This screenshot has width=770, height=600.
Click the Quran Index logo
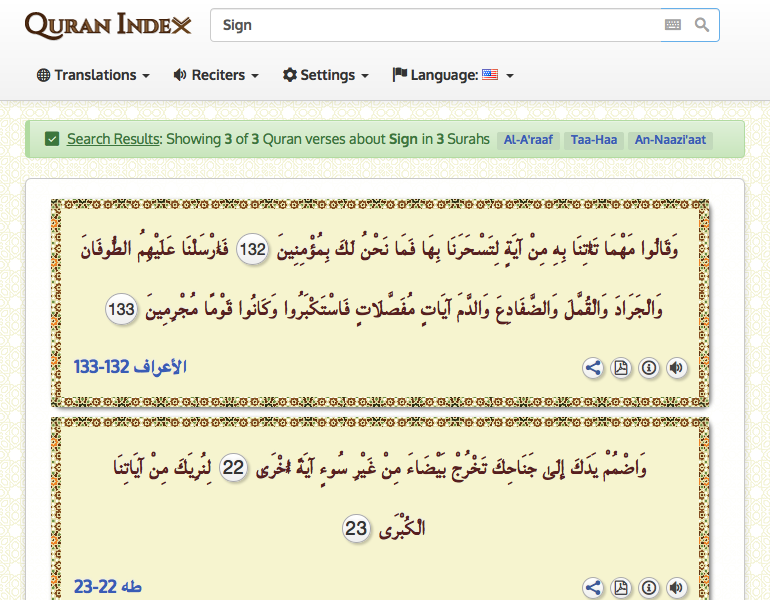(x=108, y=25)
